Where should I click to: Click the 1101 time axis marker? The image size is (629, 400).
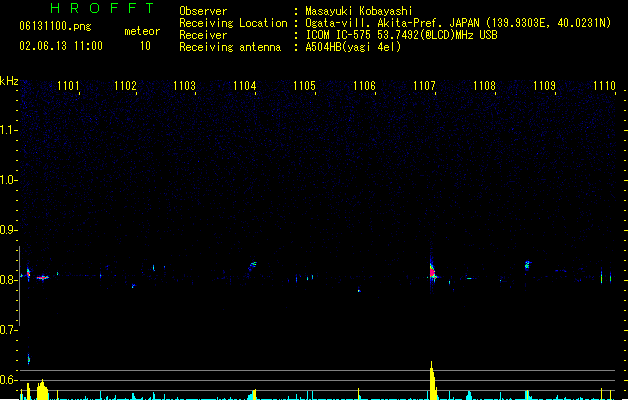point(68,86)
